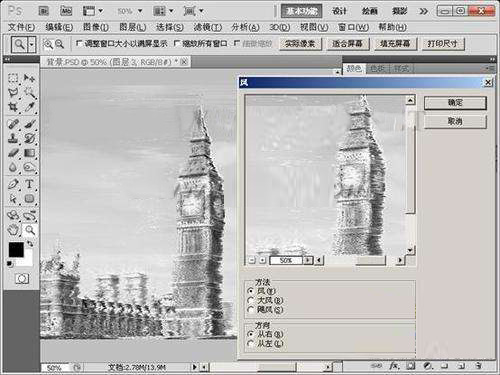This screenshot has height=375, width=500.
Task: Open status bar info arrow menu
Action: [x=195, y=367]
